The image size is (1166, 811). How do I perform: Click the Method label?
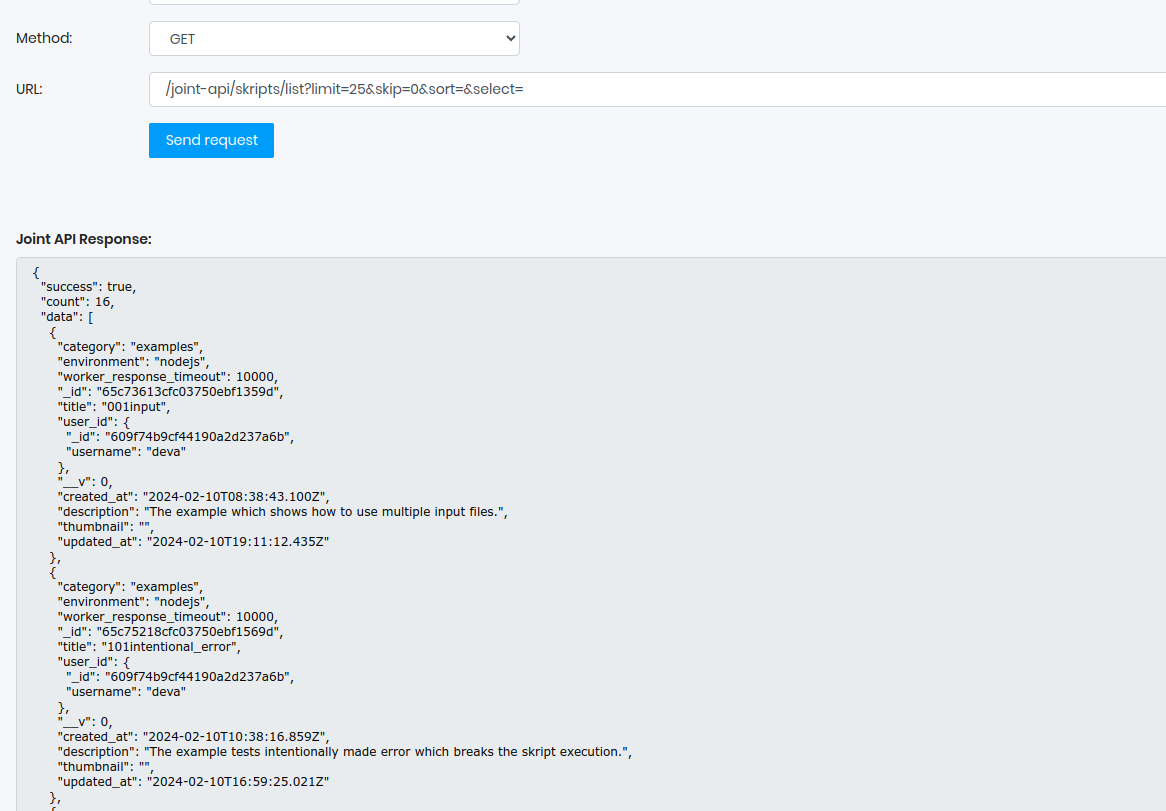(x=44, y=38)
